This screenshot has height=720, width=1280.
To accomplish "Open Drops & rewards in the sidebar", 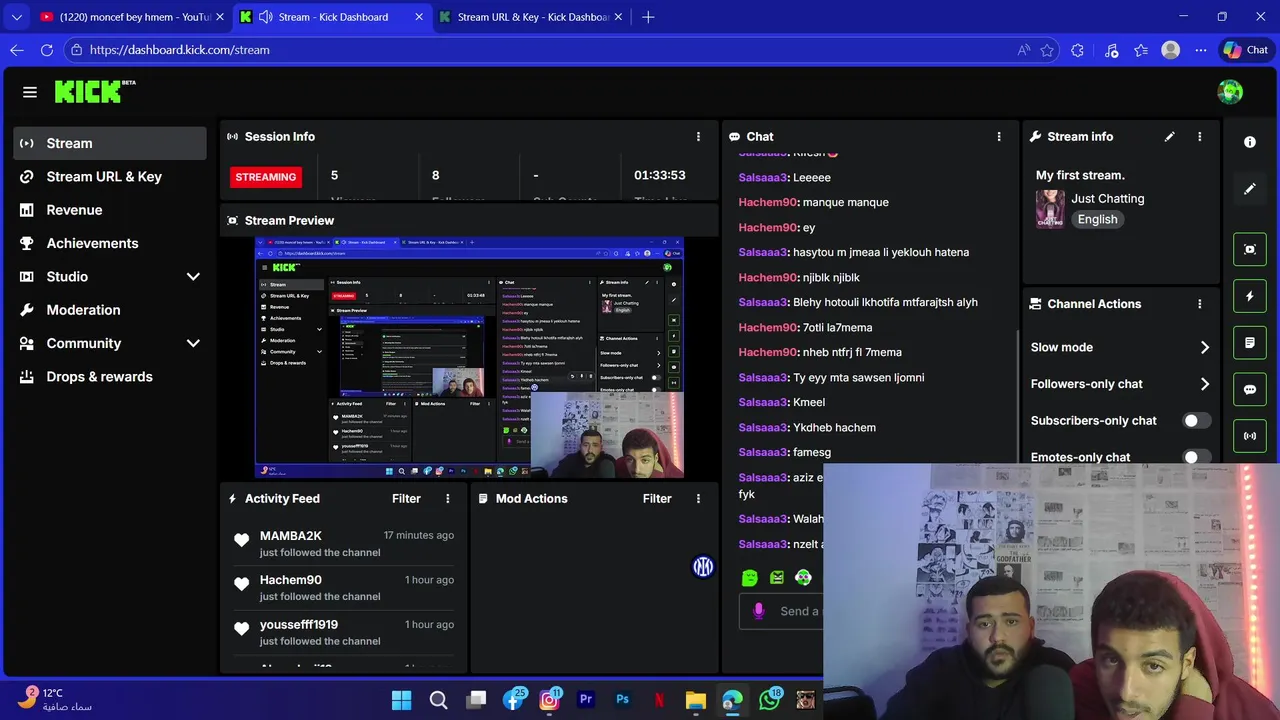I will click(x=110, y=377).
